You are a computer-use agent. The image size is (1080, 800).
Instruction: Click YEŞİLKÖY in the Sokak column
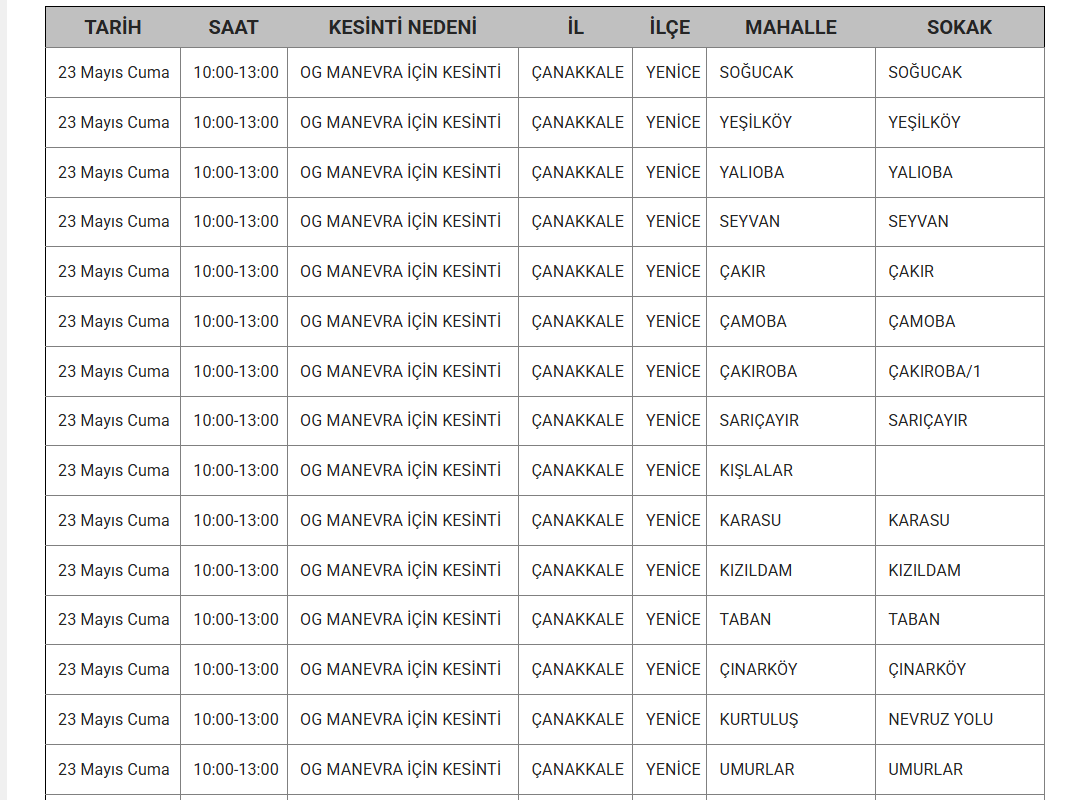[924, 122]
